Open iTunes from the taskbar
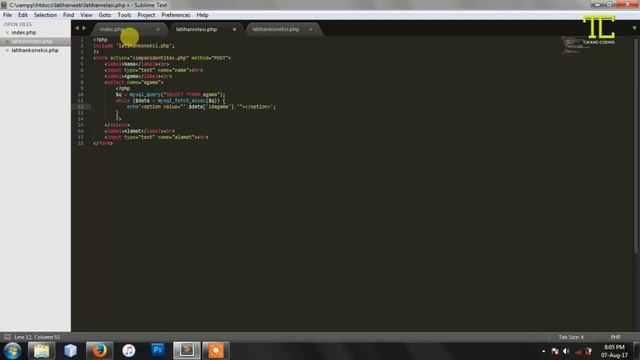The image size is (640, 360). pyautogui.click(x=129, y=351)
